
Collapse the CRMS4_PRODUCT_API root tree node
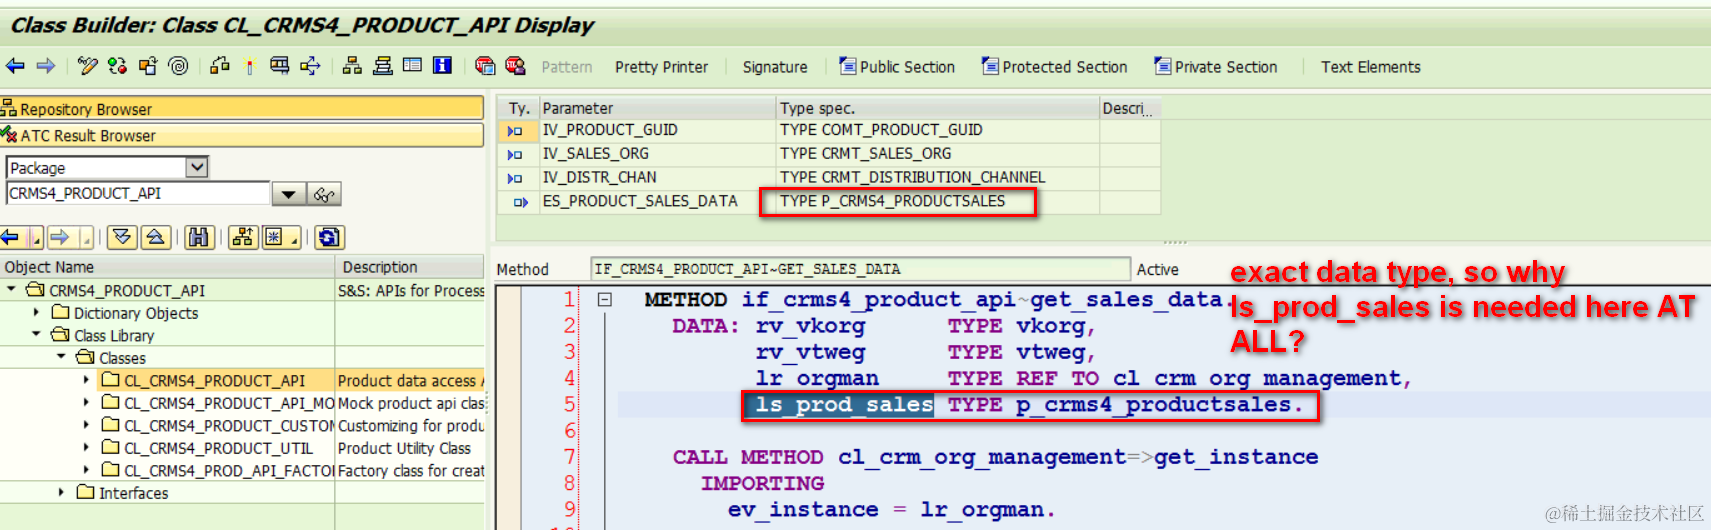pos(11,290)
